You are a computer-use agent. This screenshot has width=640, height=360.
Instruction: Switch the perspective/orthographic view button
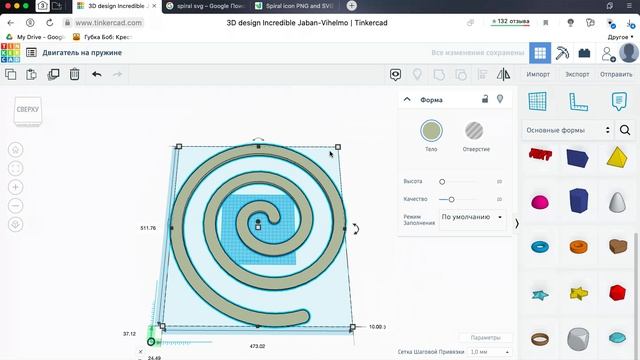[x=16, y=224]
